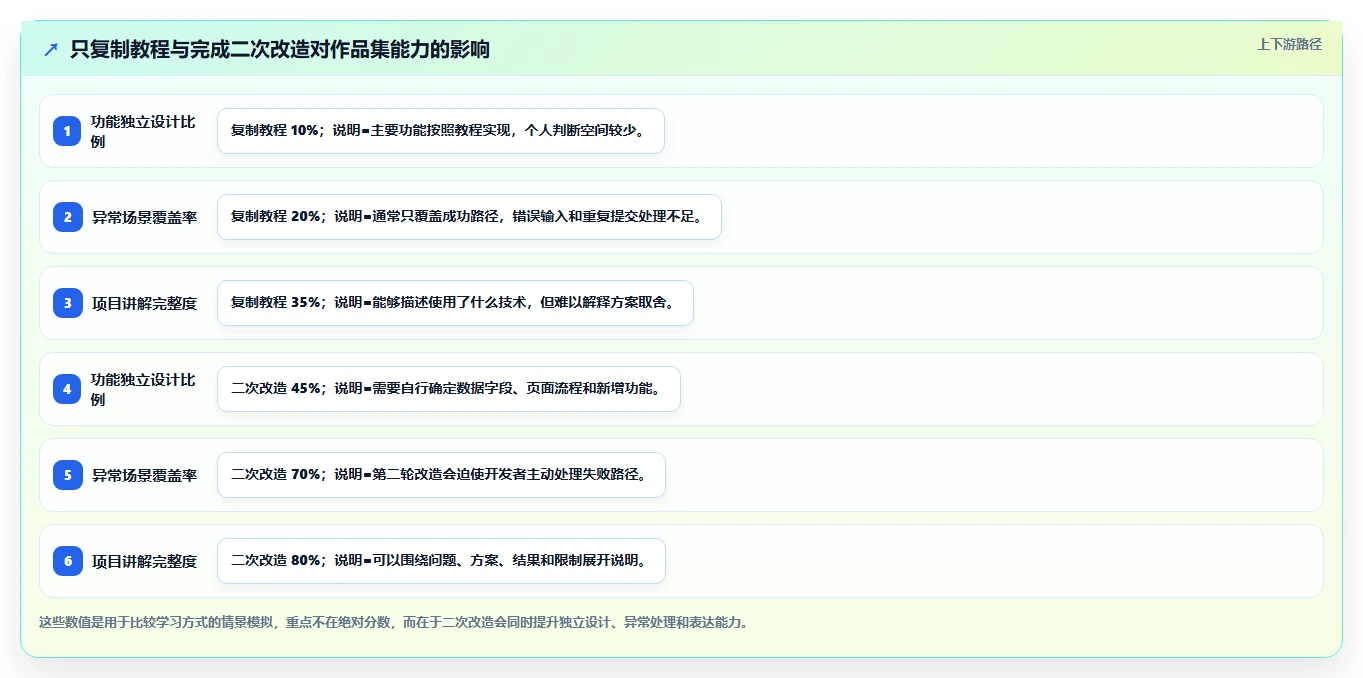This screenshot has width=1363, height=678.
Task: Select the 异常场景覆盖率 label in row 2
Action: point(144,217)
